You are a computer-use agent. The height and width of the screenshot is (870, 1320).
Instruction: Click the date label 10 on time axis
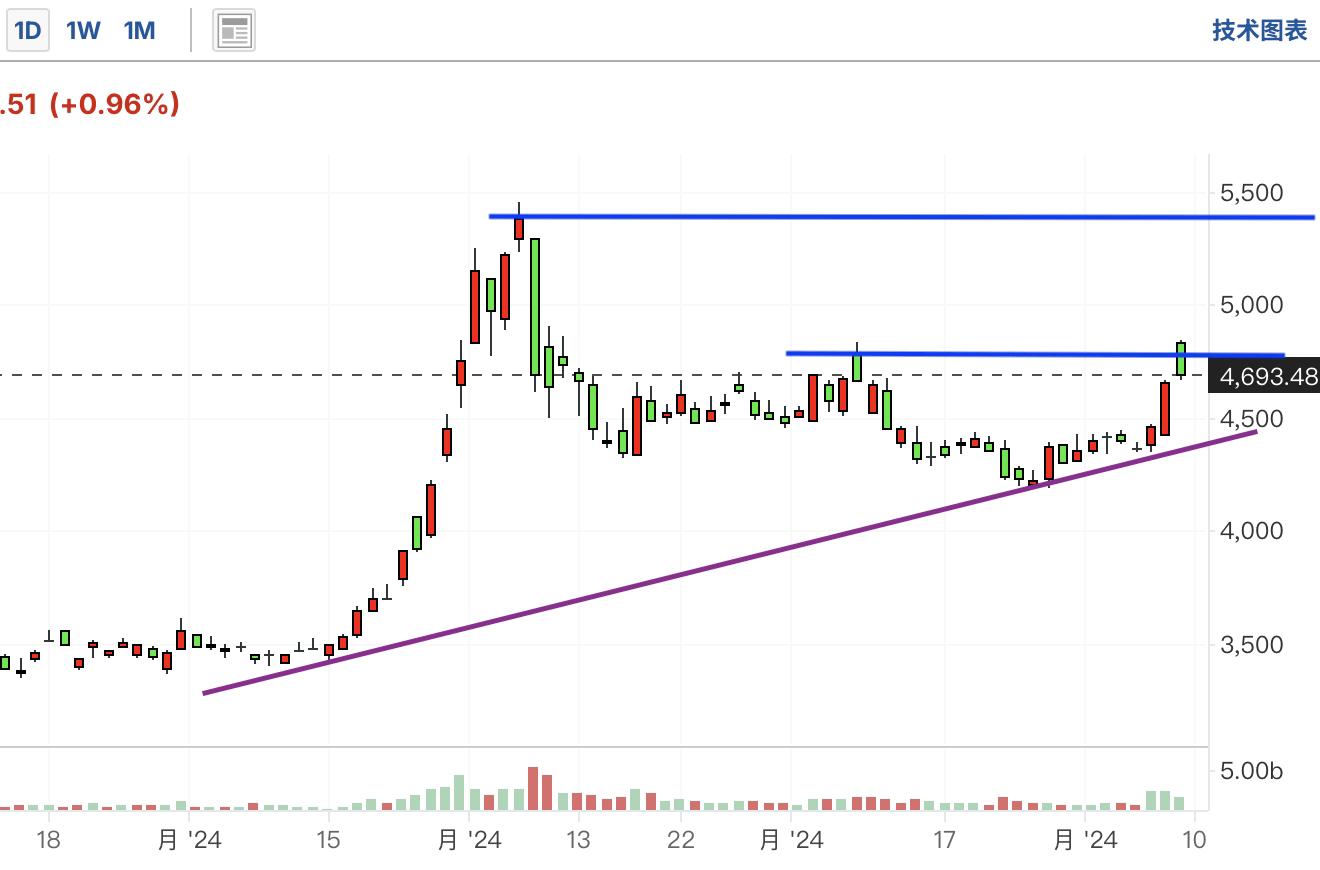[x=1194, y=840]
